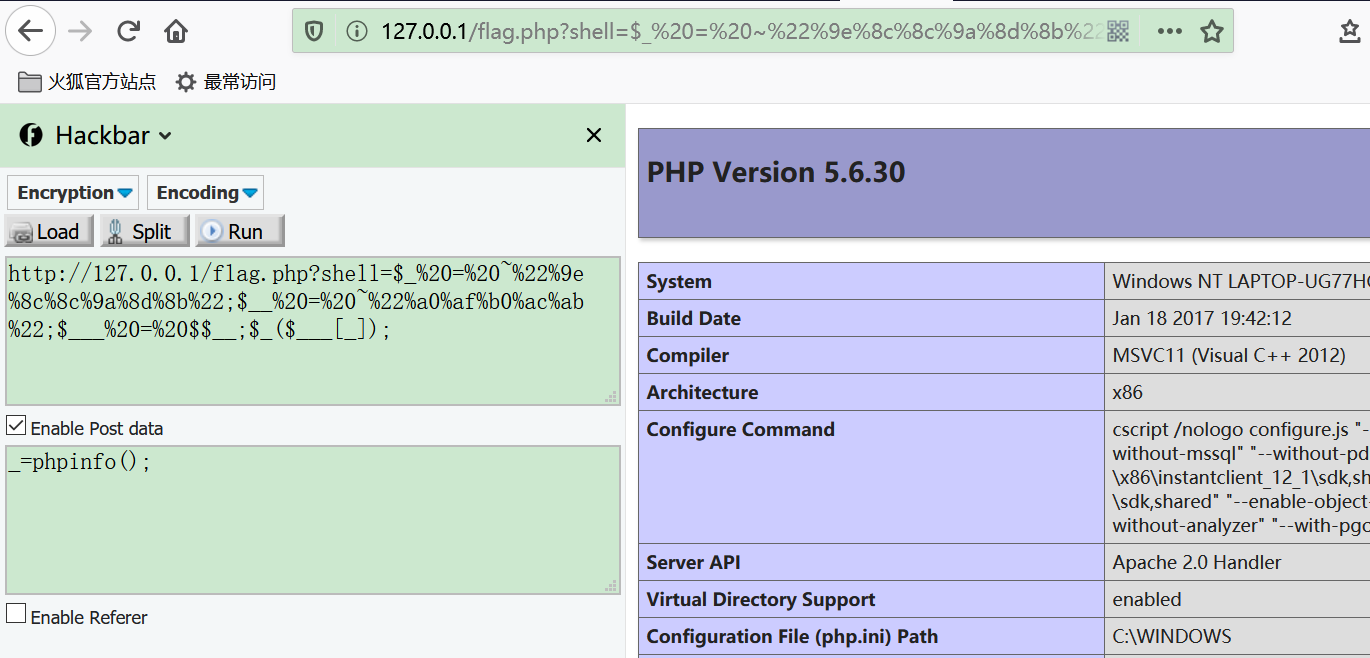This screenshot has width=1370, height=658.
Task: Open the Encryption dropdown menu
Action: pyautogui.click(x=76, y=193)
